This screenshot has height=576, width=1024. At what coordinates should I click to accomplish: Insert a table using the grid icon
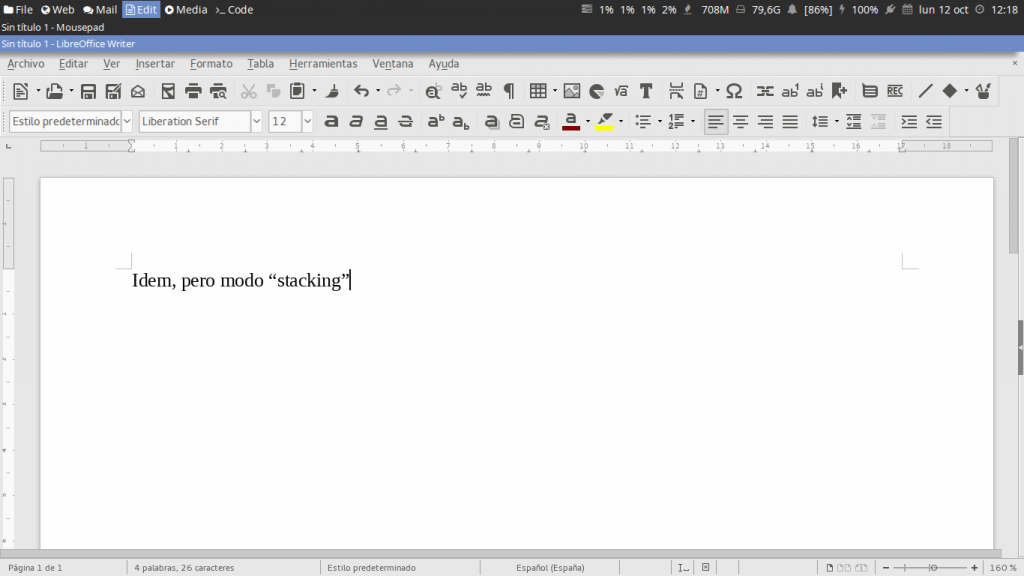tap(538, 91)
